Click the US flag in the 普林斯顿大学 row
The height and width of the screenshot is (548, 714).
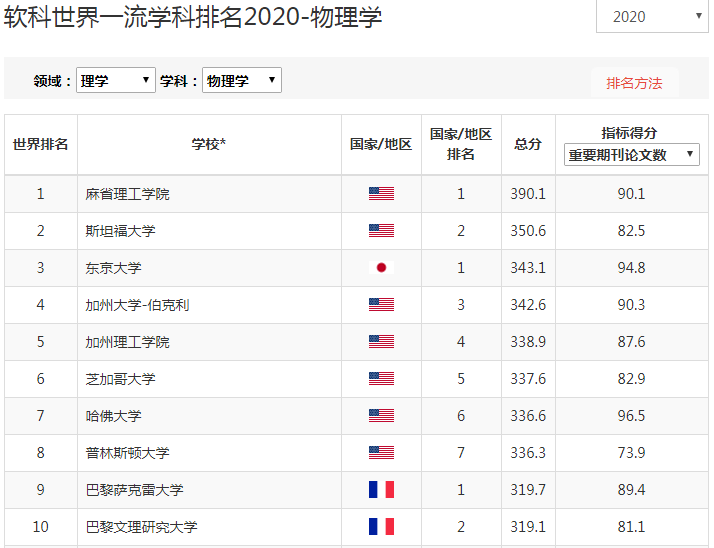381,452
